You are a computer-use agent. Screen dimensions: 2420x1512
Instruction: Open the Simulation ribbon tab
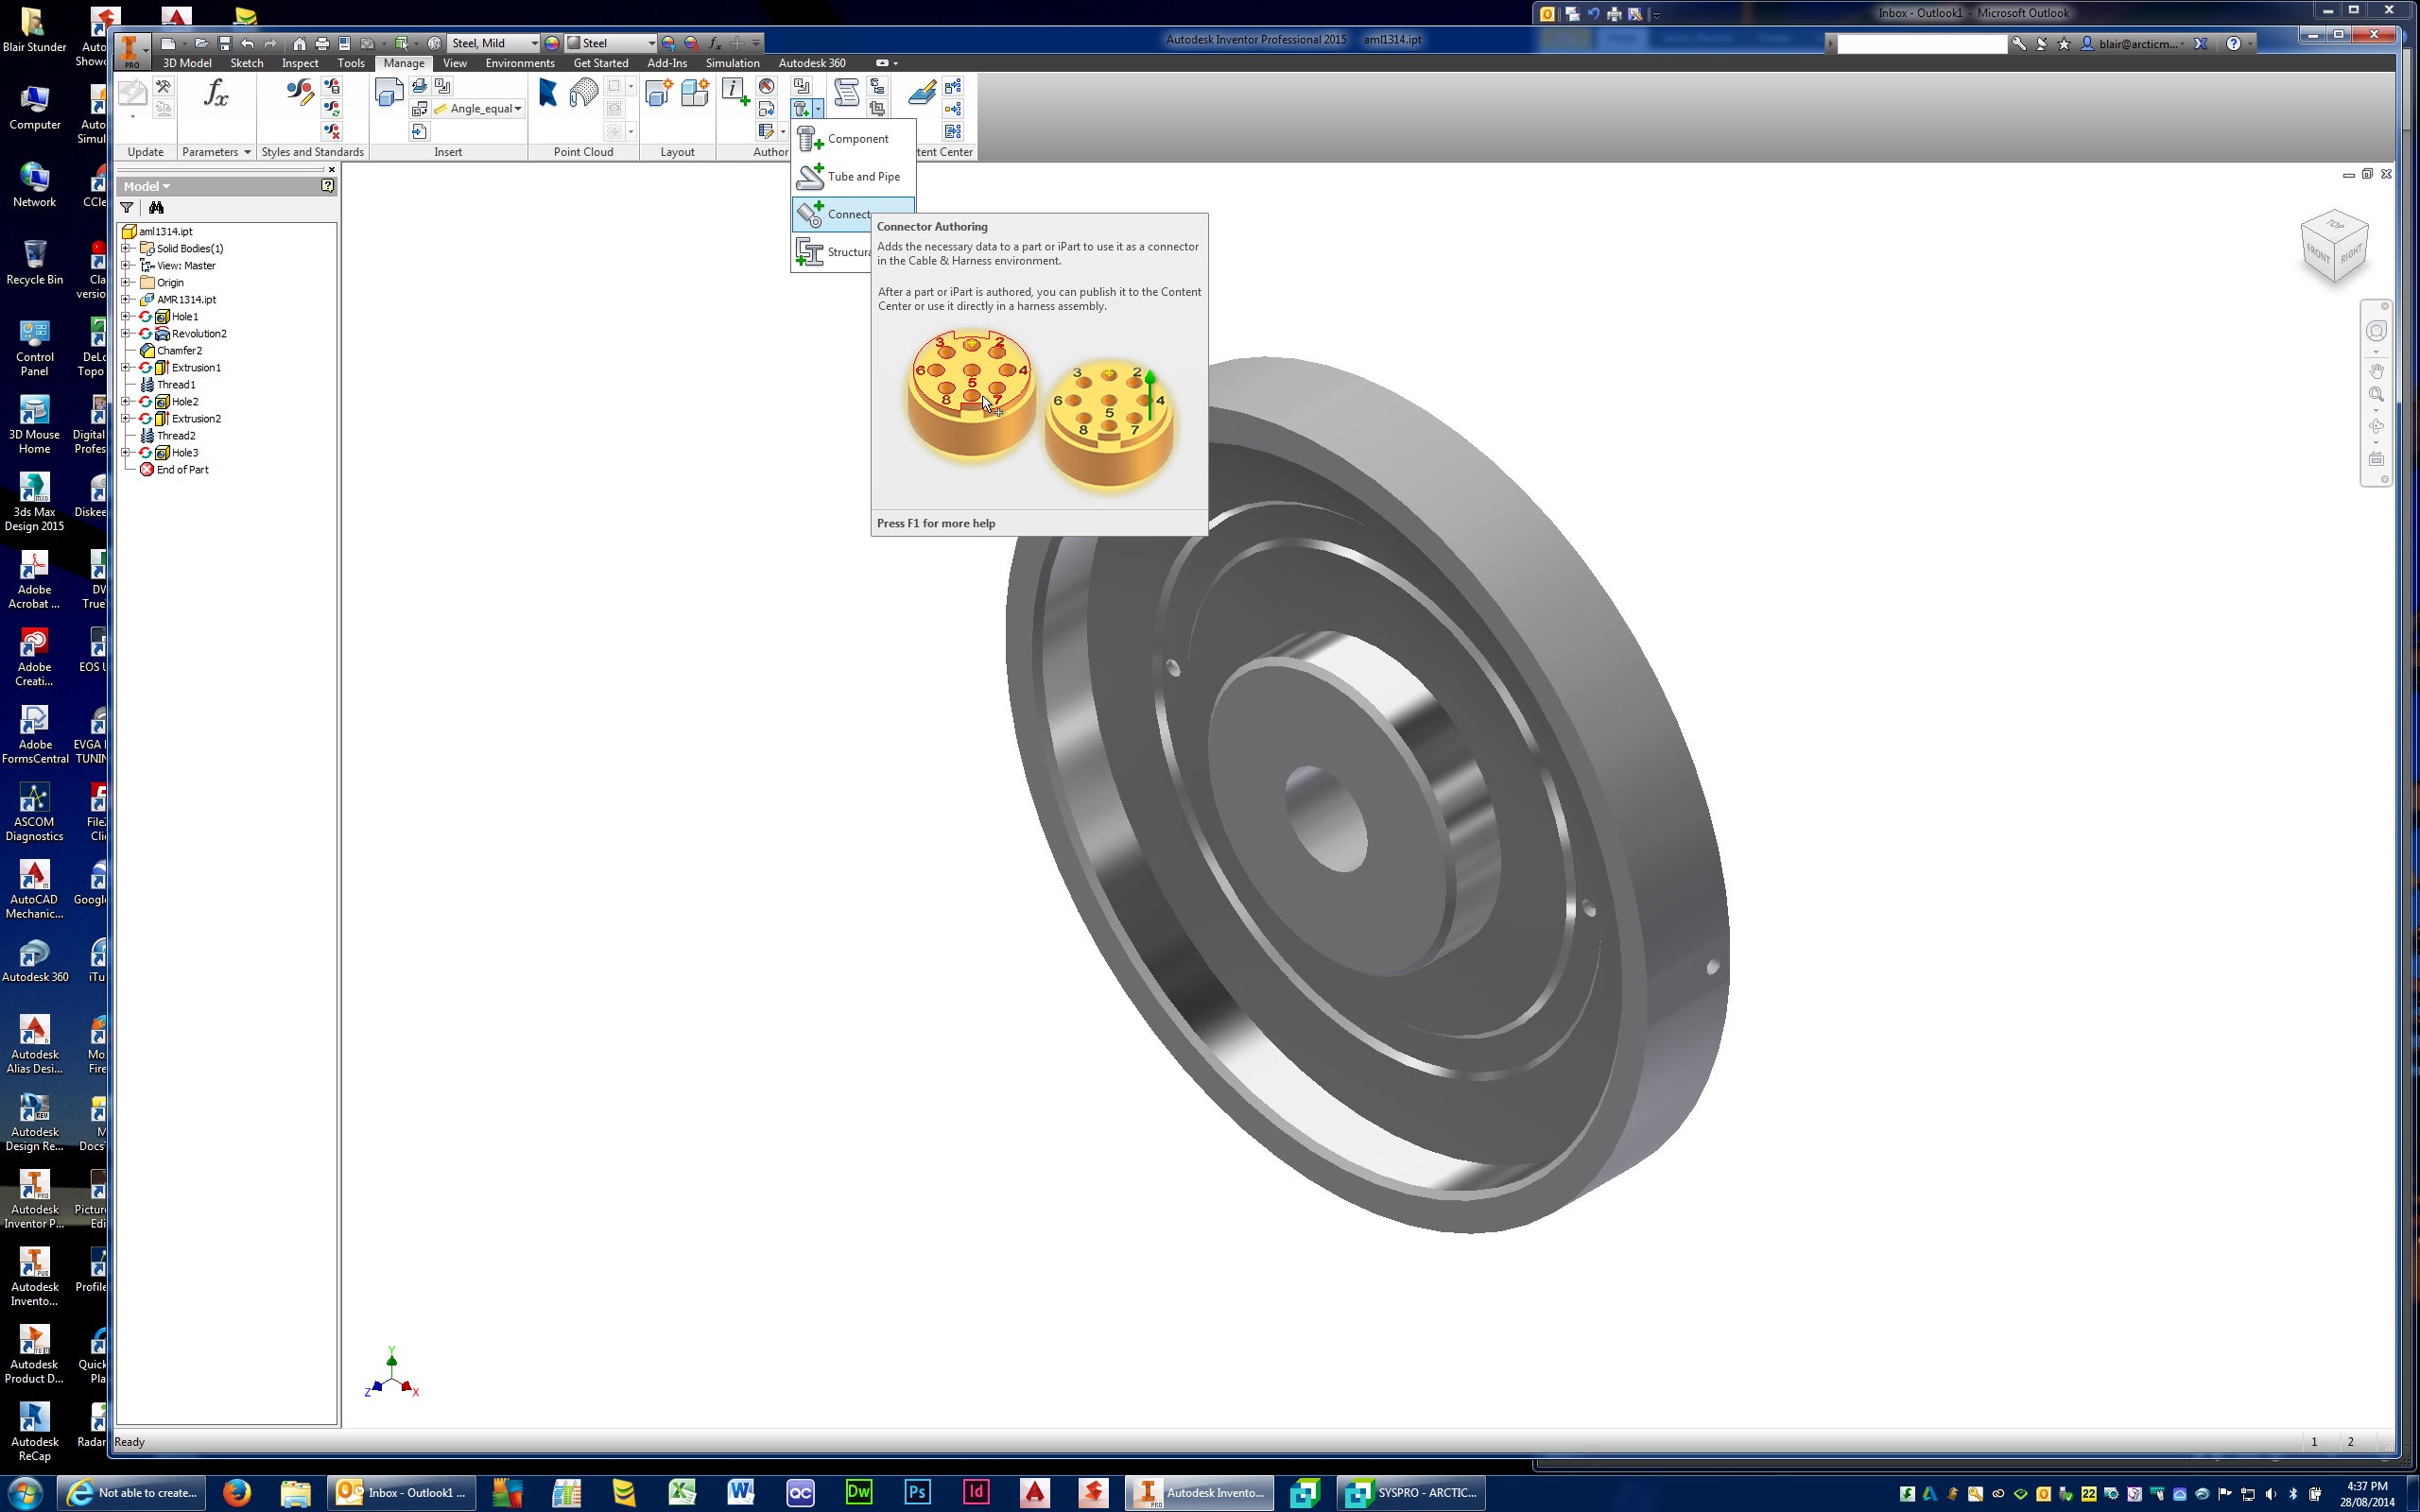[732, 63]
